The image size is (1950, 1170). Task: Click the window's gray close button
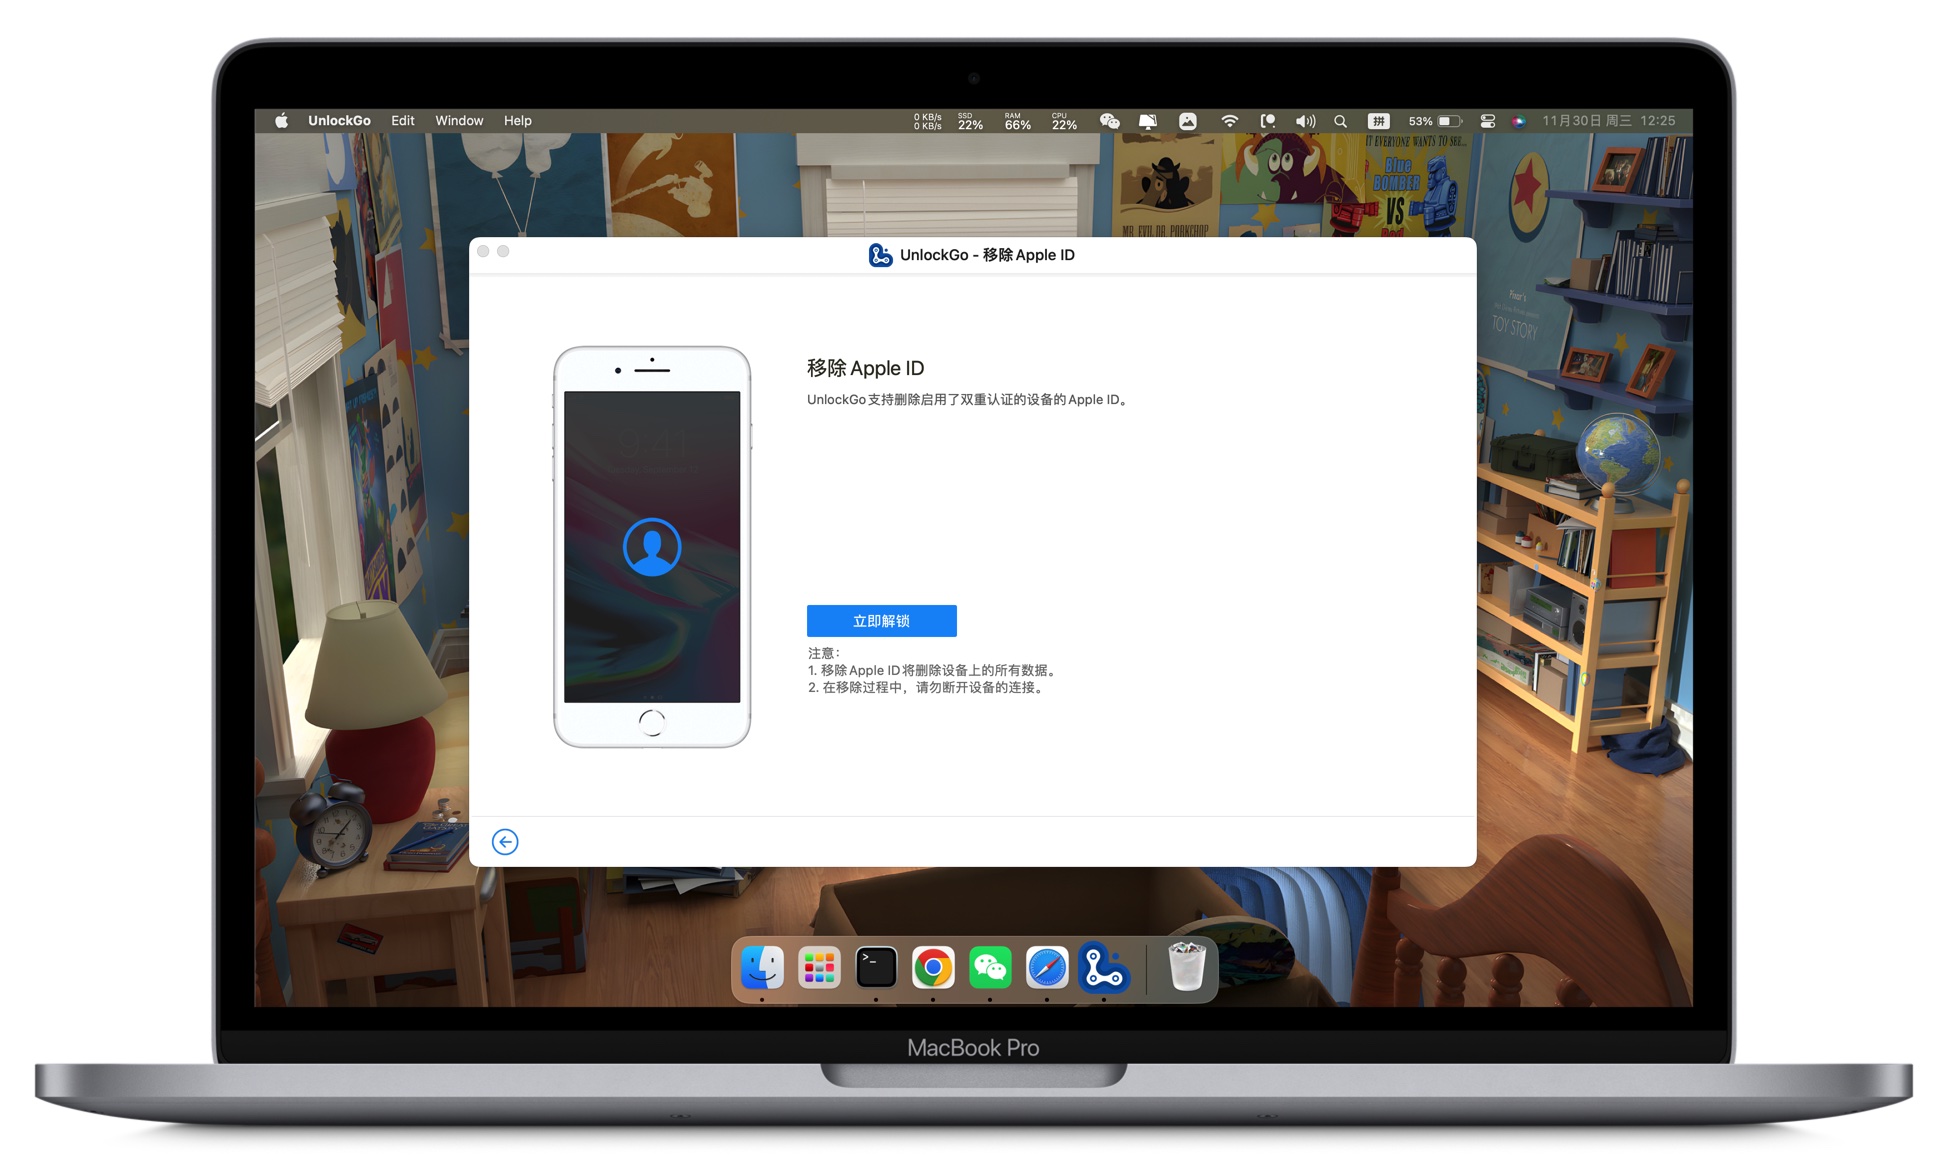click(x=483, y=252)
